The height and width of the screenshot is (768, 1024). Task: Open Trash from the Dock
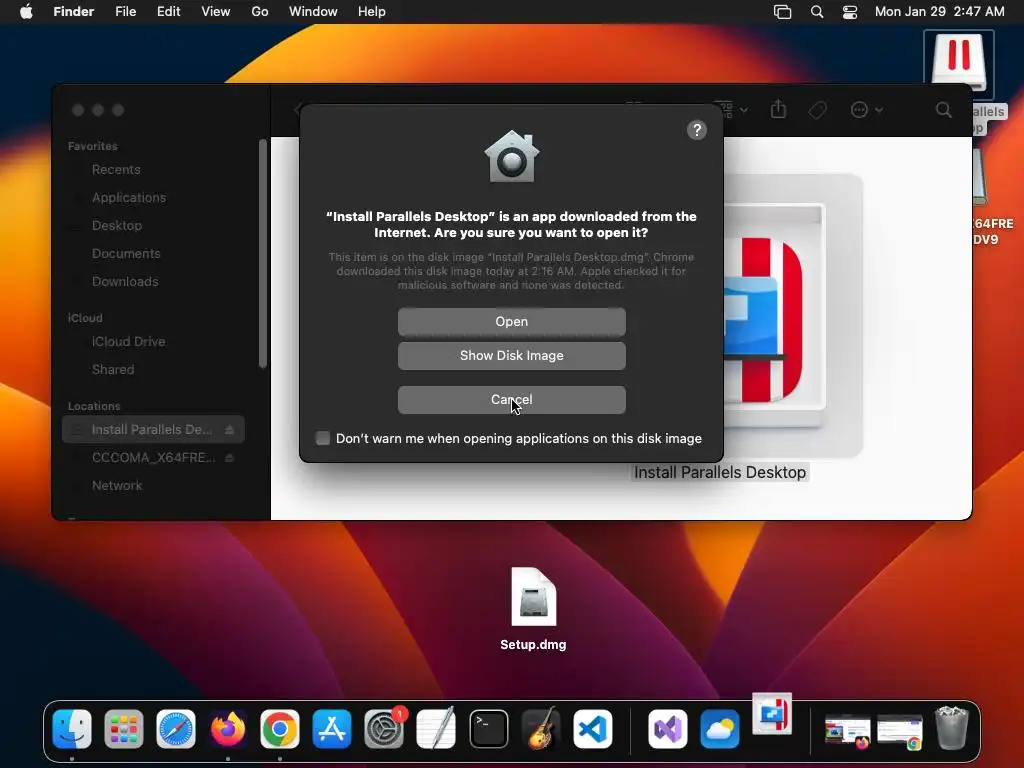click(952, 728)
